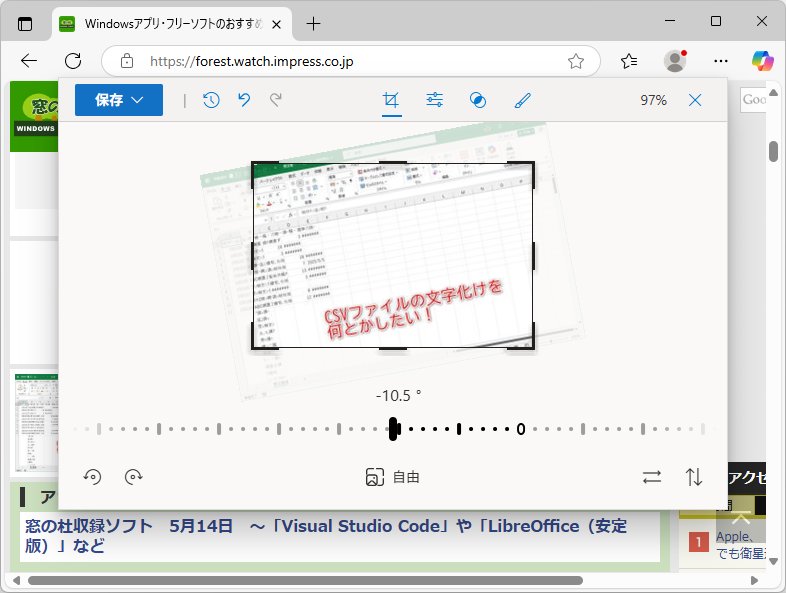Open the 保存 save dropdown button
This screenshot has width=786, height=593.
119,100
